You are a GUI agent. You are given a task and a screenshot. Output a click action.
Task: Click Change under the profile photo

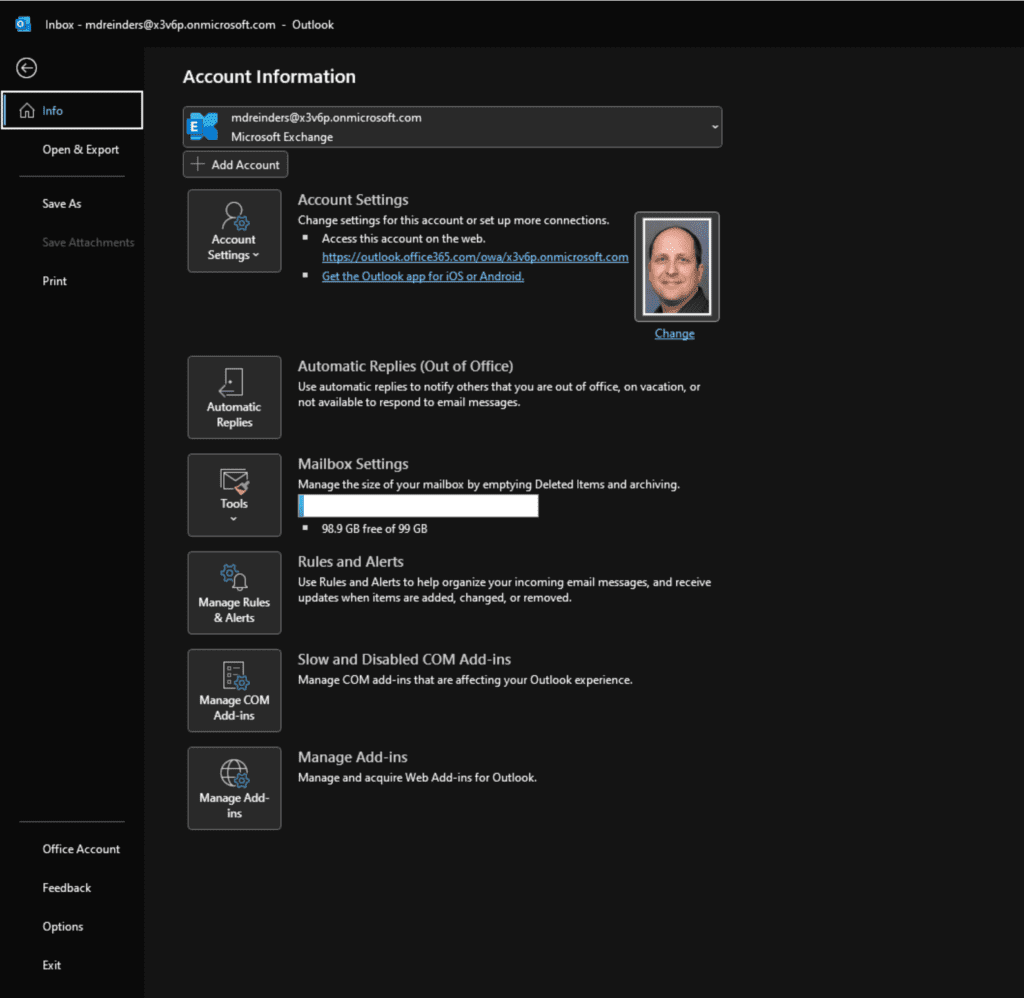675,334
